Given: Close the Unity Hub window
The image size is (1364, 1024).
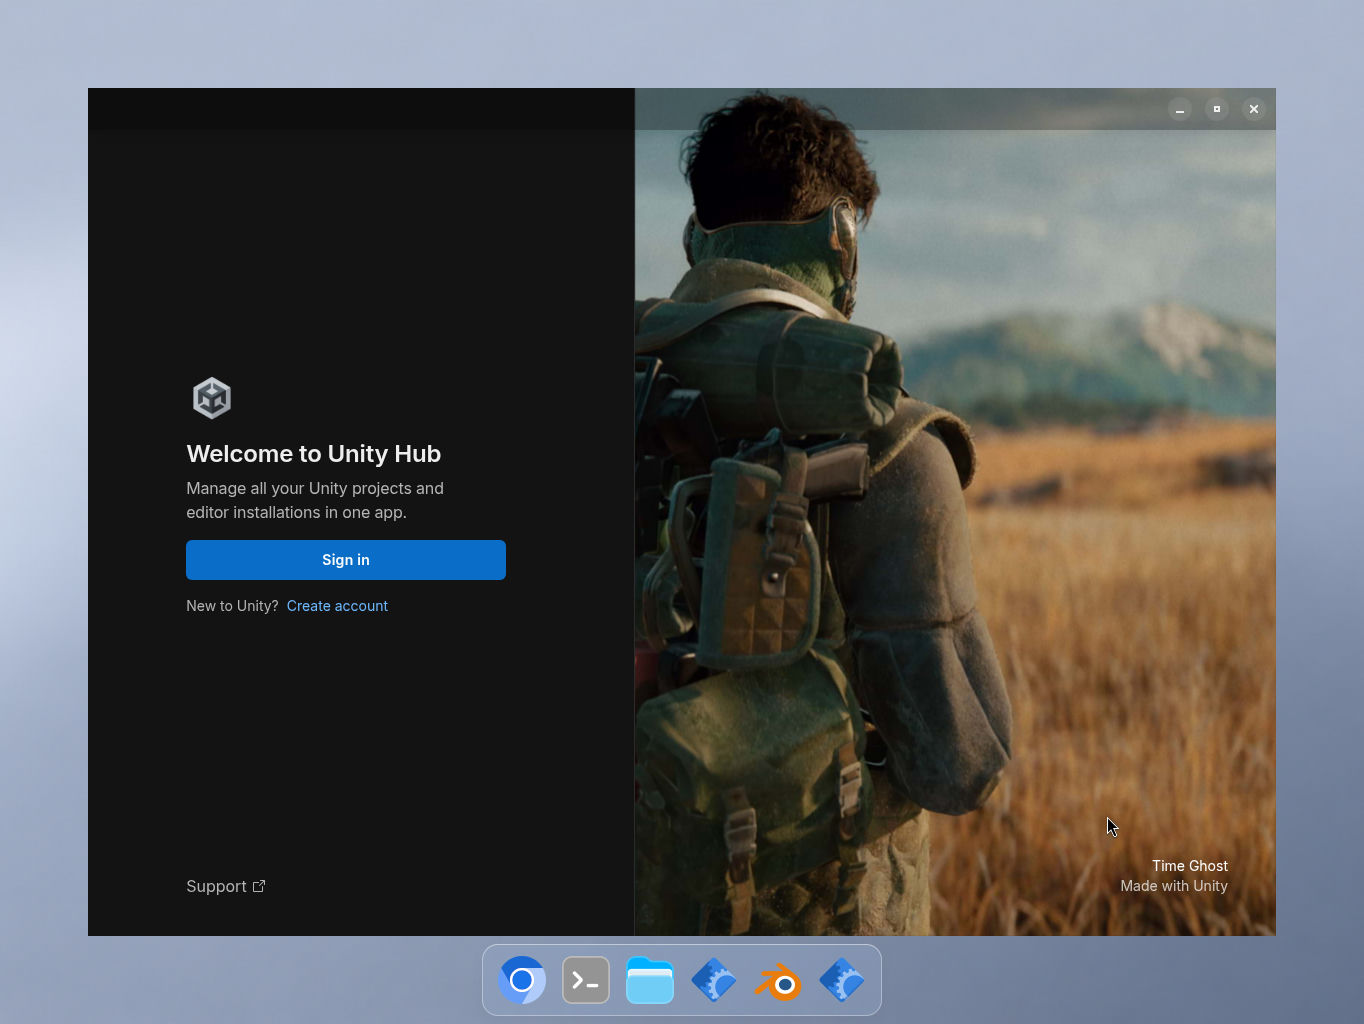Looking at the screenshot, I should pos(1254,109).
